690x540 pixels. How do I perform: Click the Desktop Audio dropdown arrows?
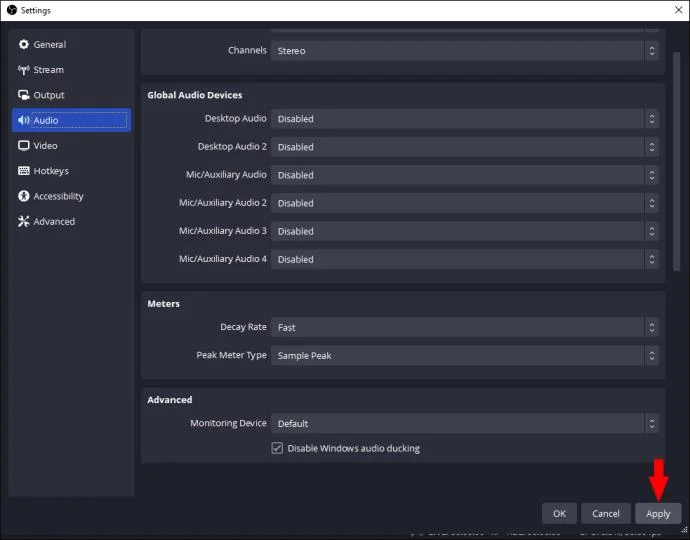point(652,119)
